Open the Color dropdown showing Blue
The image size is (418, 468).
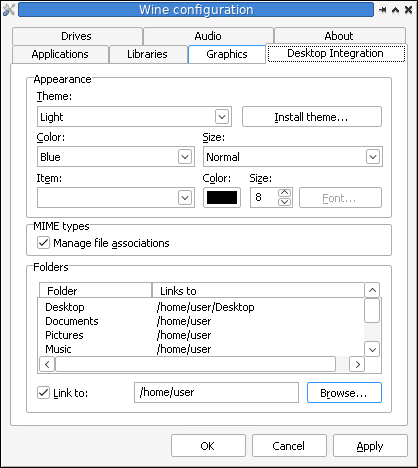pyautogui.click(x=116, y=157)
